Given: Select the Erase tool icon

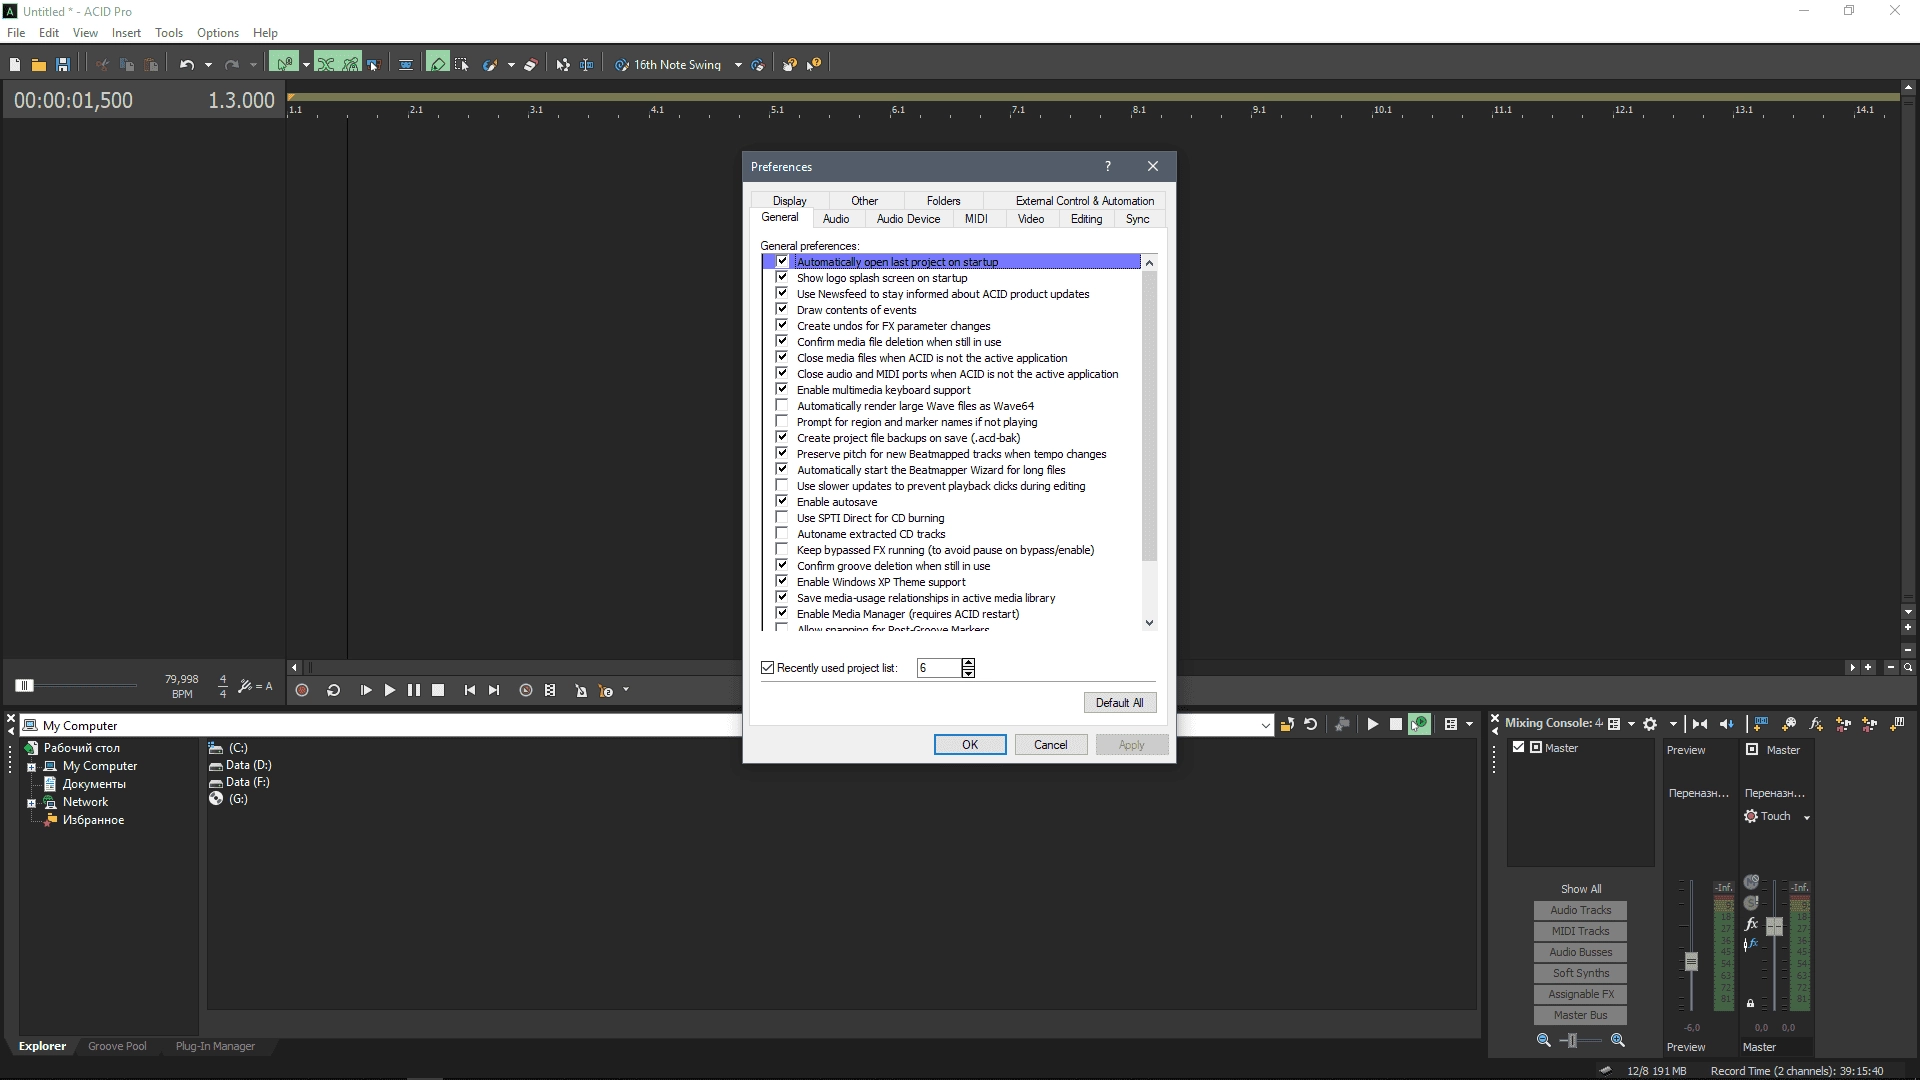Looking at the screenshot, I should coord(531,65).
